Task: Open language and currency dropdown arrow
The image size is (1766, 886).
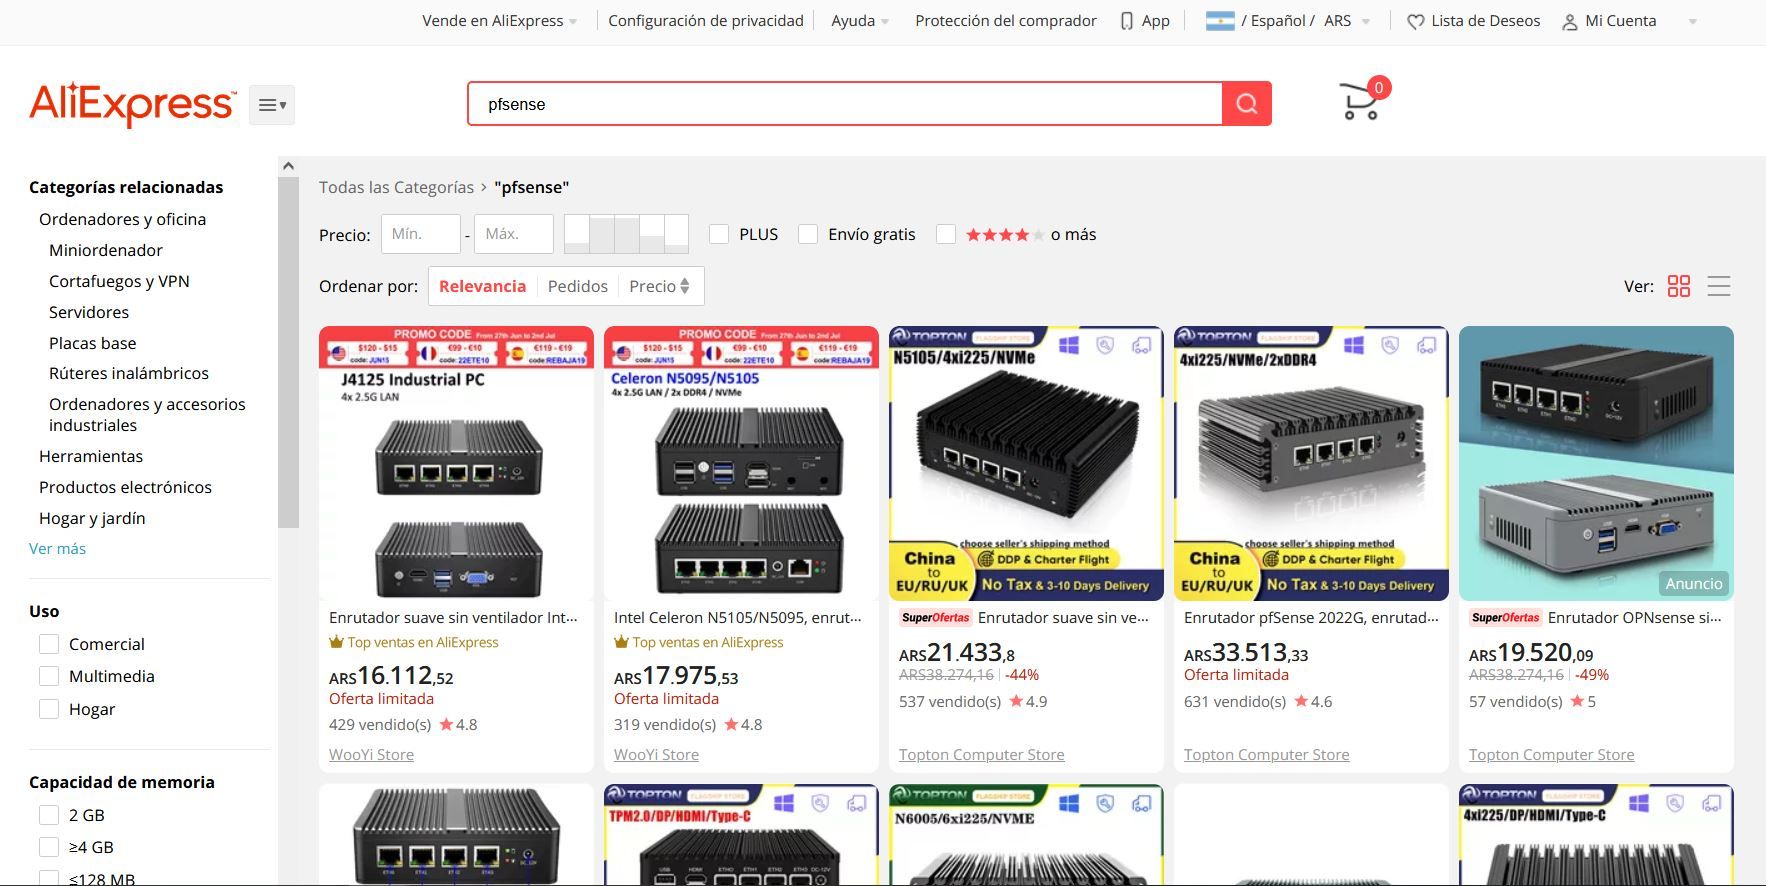Action: (1366, 21)
